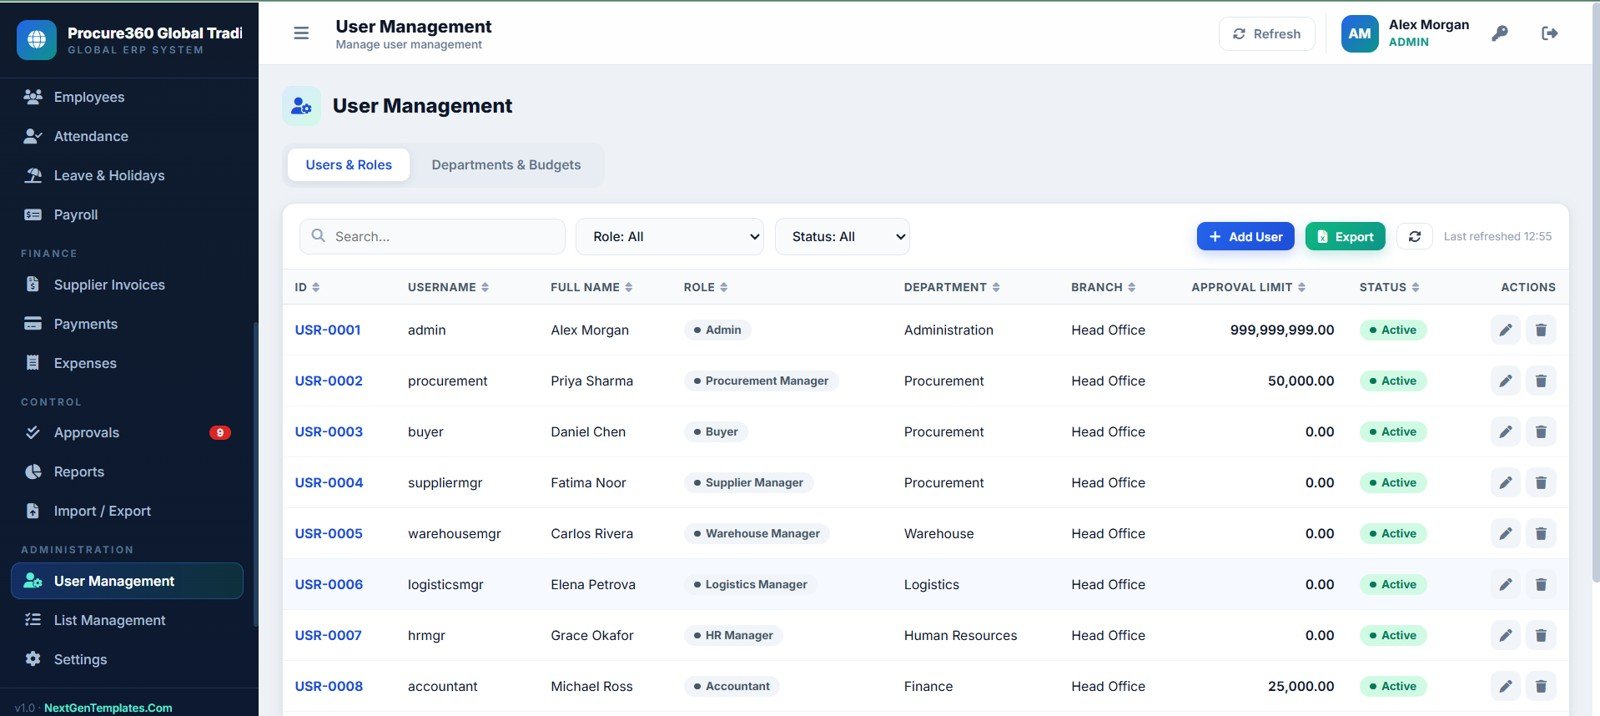Visit NextGenTemplates.Com footer link
1600x716 pixels.
[x=108, y=708]
